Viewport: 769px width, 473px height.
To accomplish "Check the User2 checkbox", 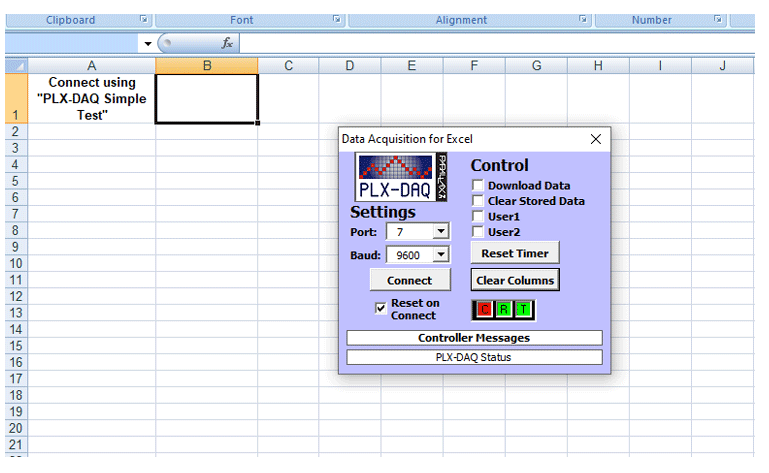I will [x=478, y=232].
